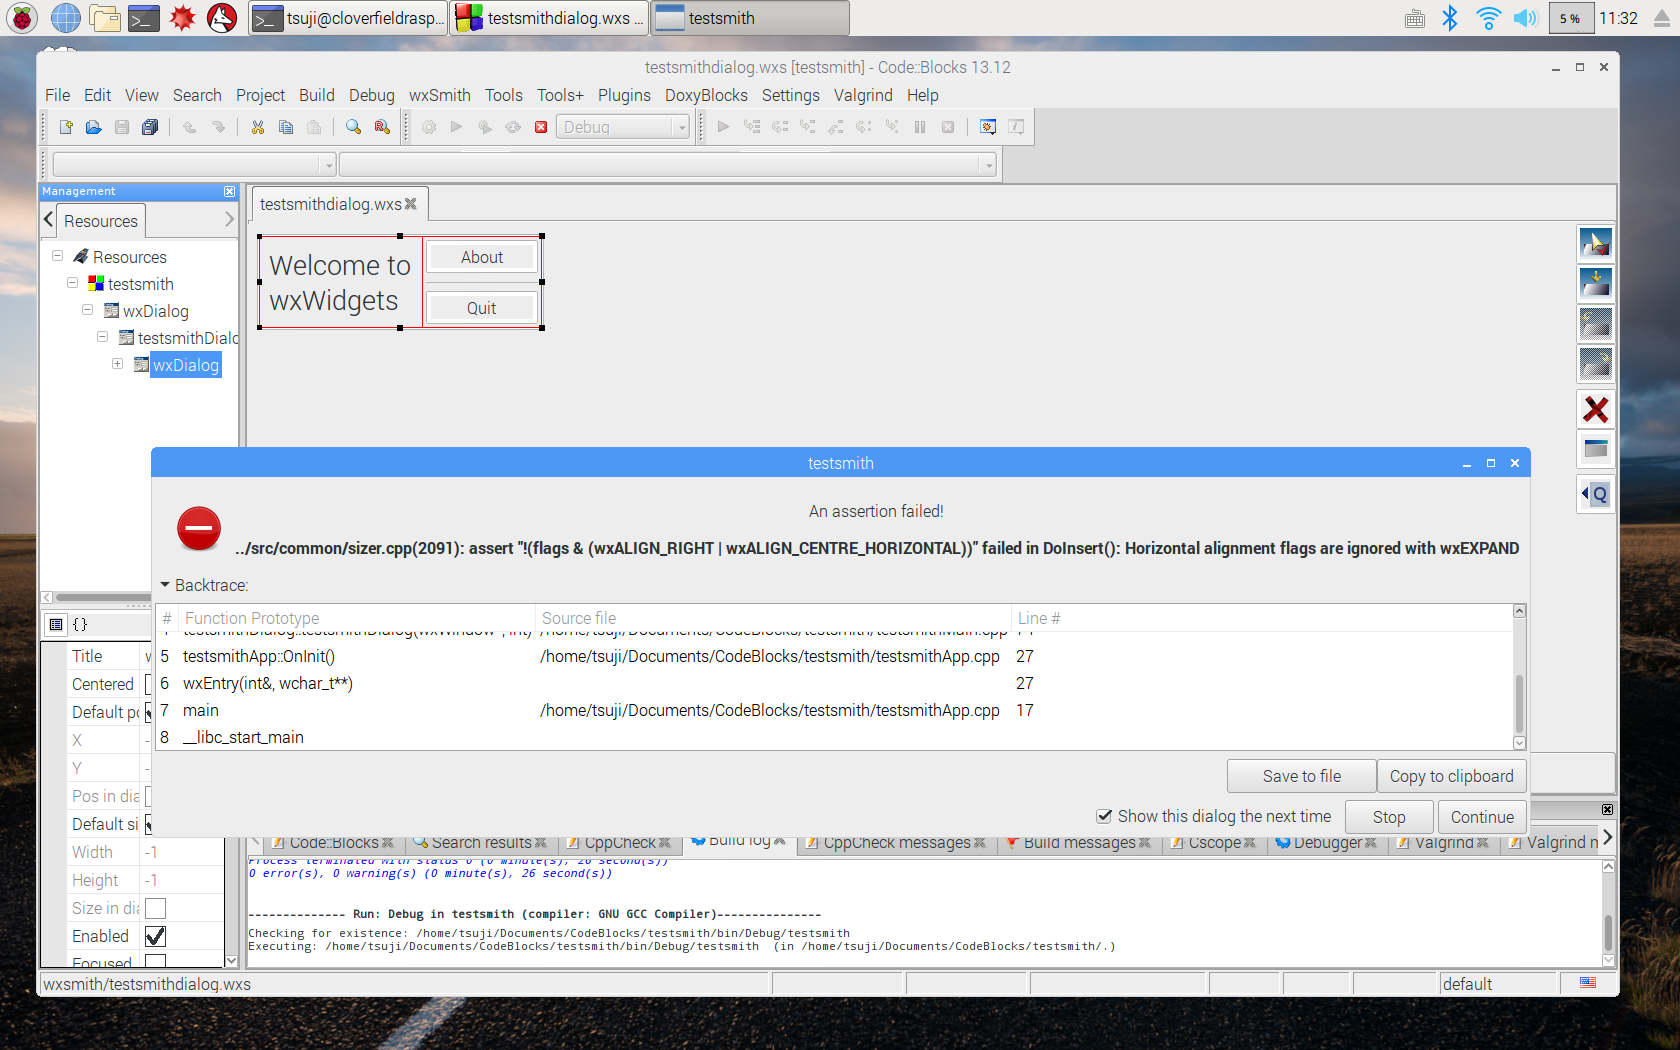Click the Debug/Continue start icon in debugger toolbar
The height and width of the screenshot is (1050, 1680).
click(x=724, y=127)
